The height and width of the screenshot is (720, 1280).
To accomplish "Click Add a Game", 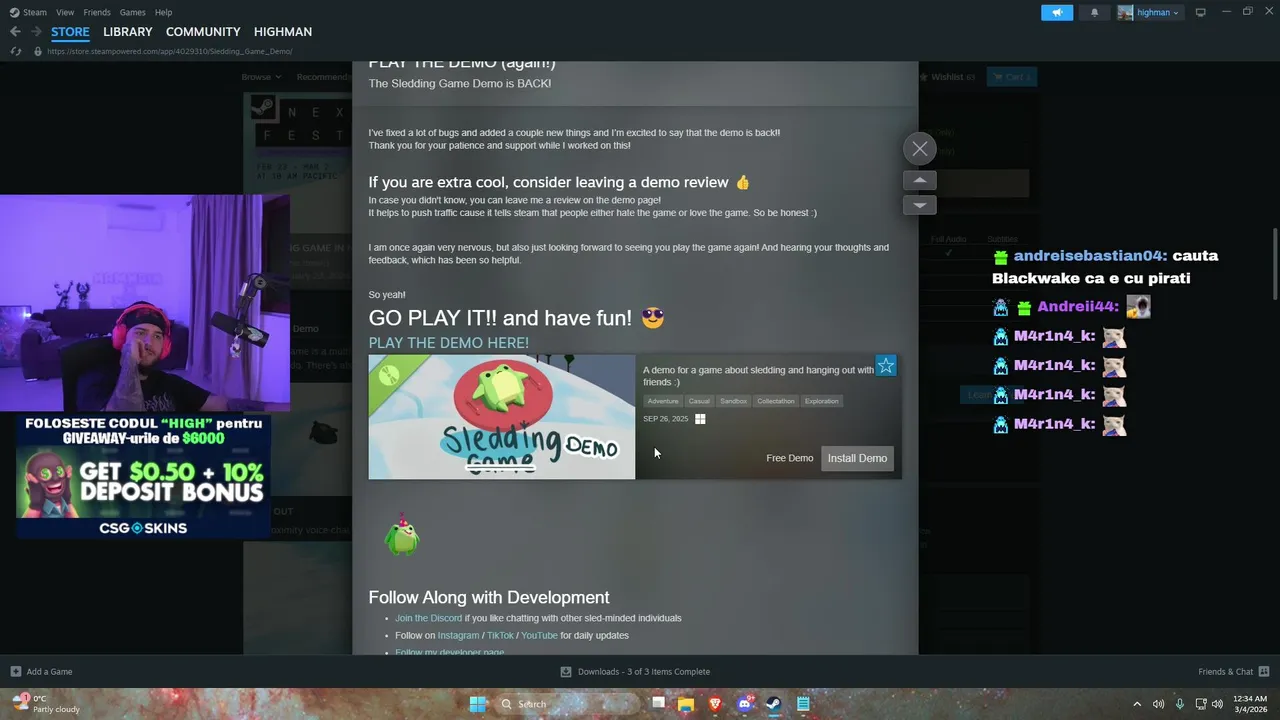I will [41, 672].
